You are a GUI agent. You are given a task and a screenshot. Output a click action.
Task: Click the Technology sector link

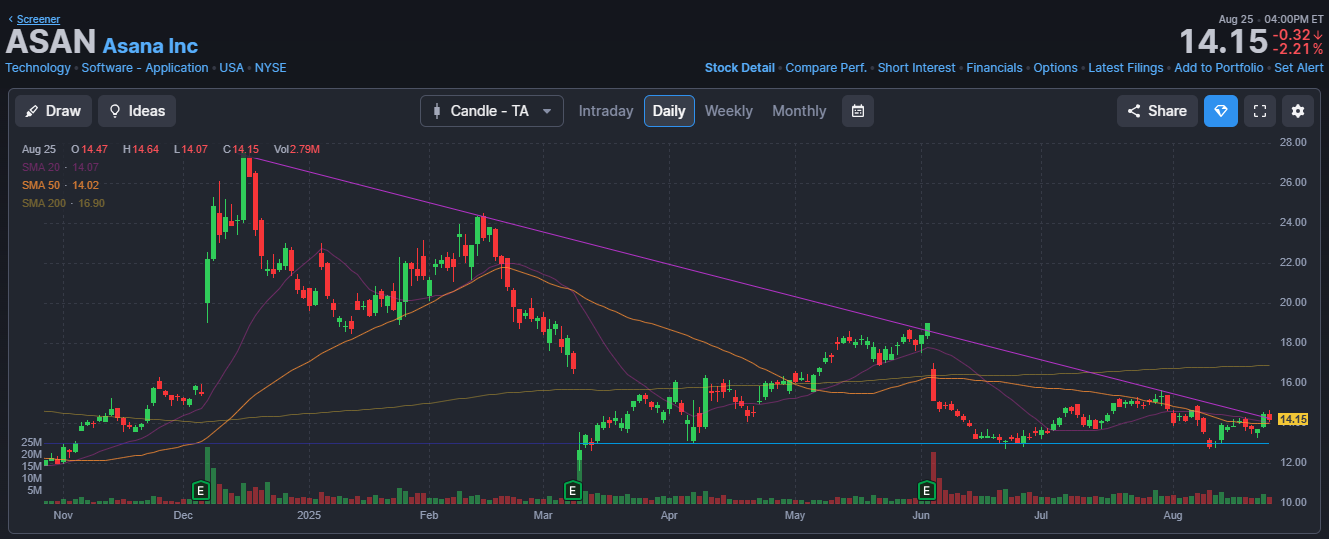pyautogui.click(x=38, y=68)
